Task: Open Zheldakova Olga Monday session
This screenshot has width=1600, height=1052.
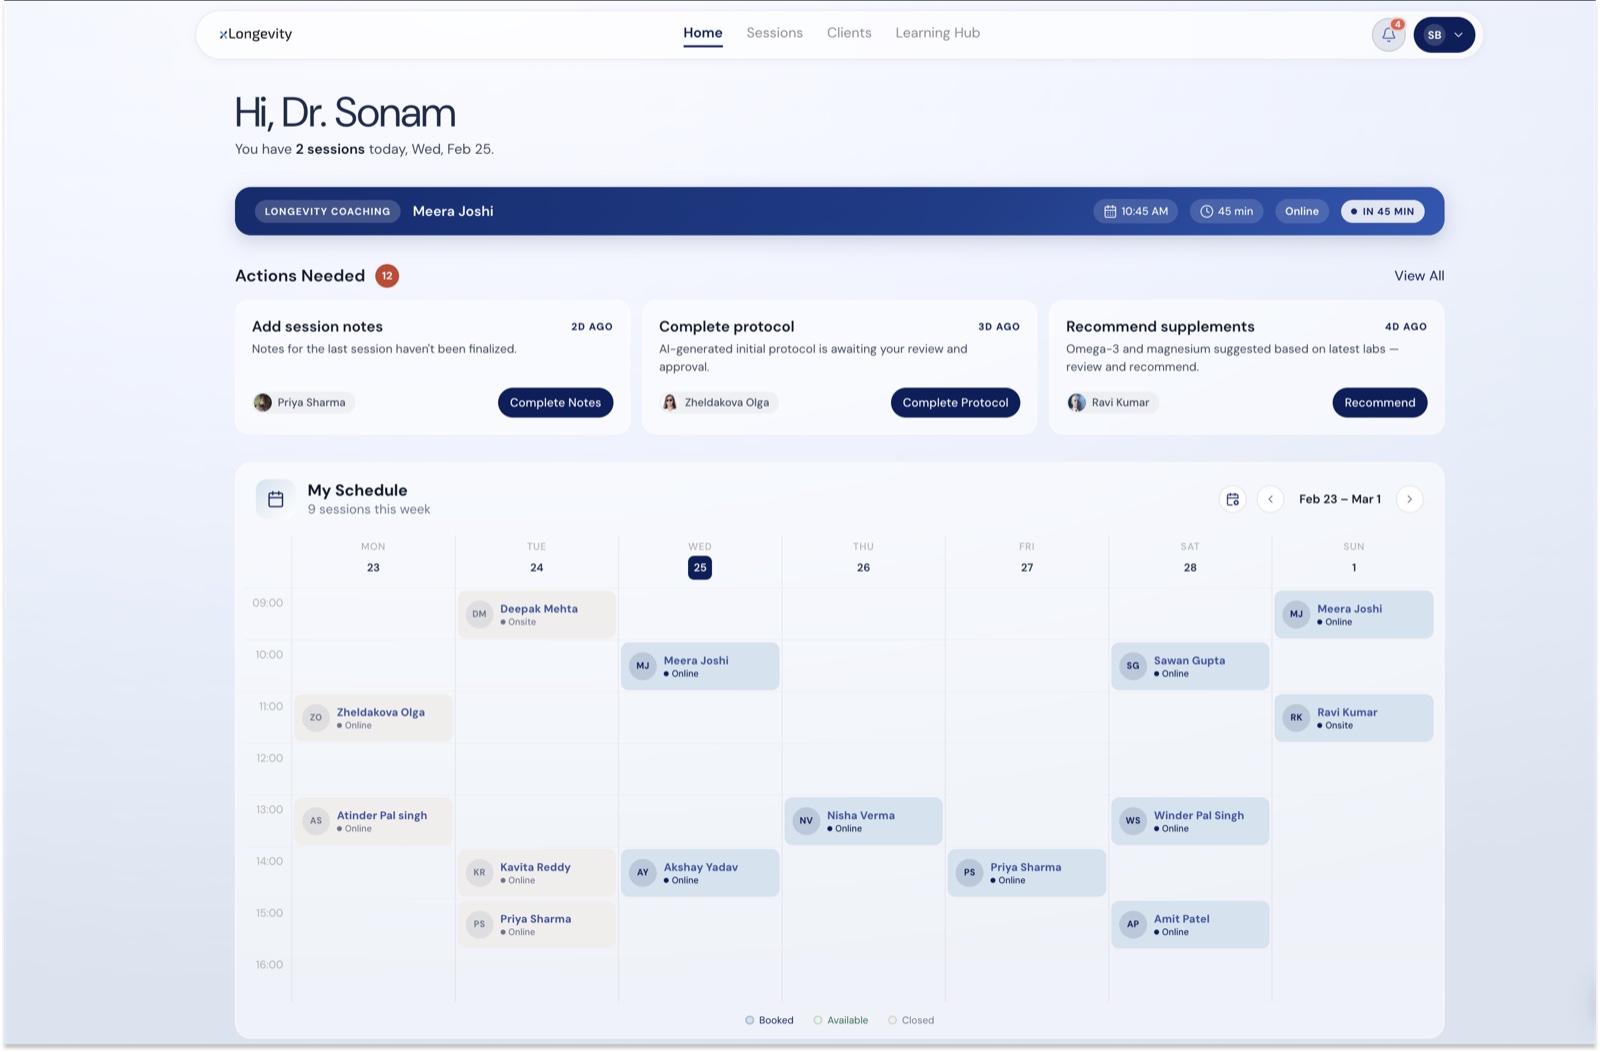Action: pos(373,718)
